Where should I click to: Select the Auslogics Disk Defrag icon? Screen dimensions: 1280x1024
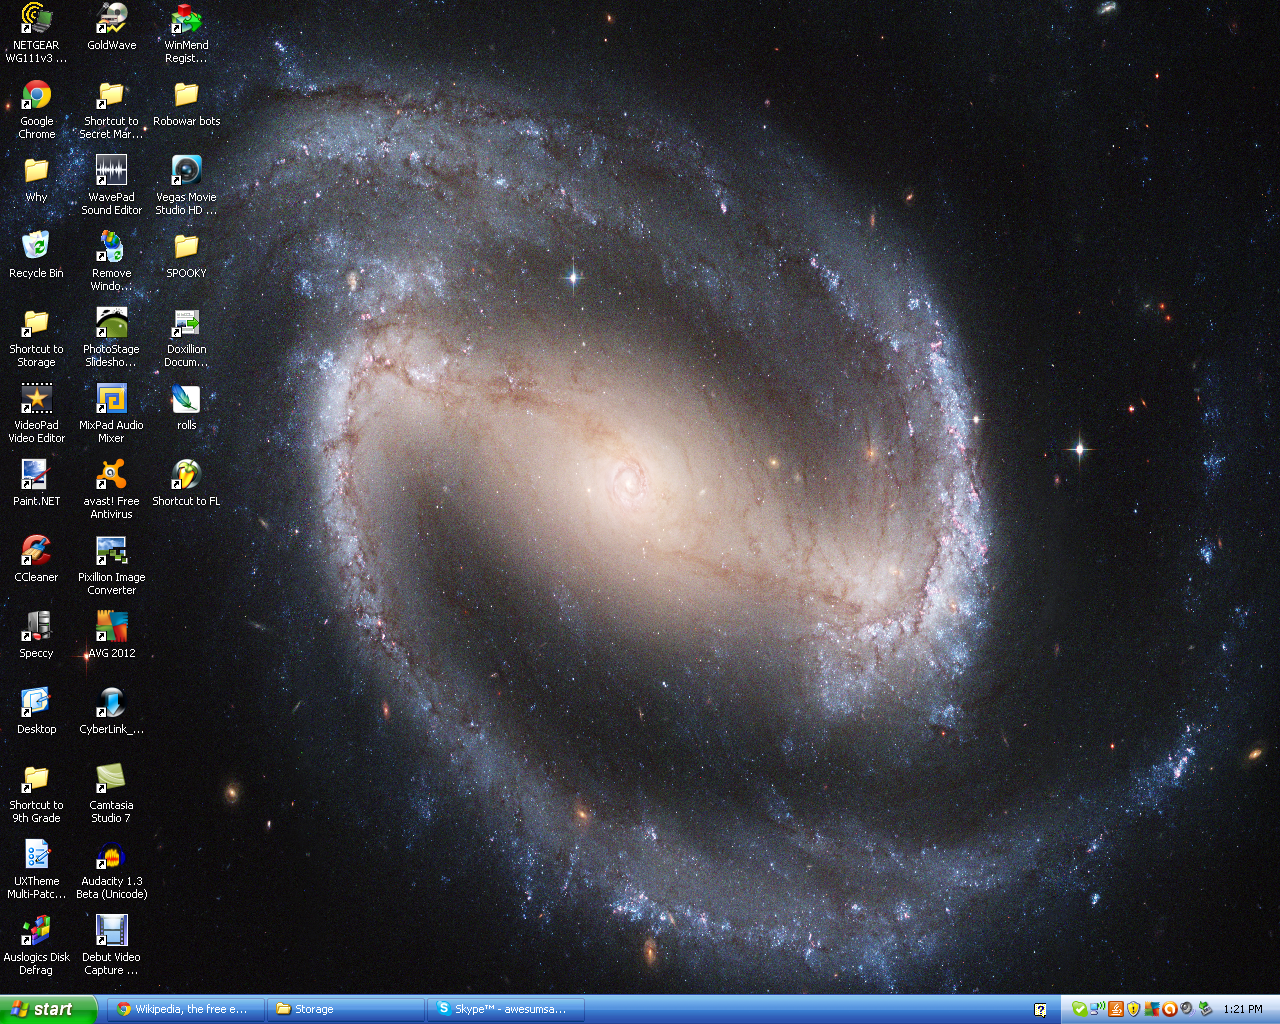click(x=36, y=945)
